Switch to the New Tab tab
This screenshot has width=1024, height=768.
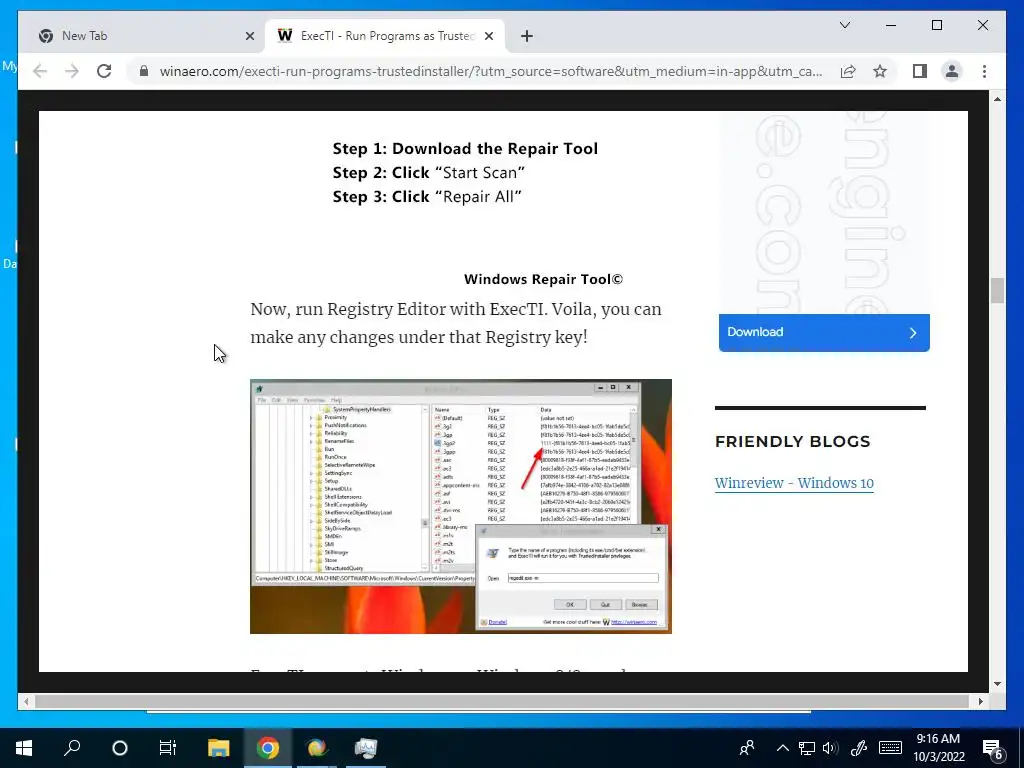pos(142,37)
